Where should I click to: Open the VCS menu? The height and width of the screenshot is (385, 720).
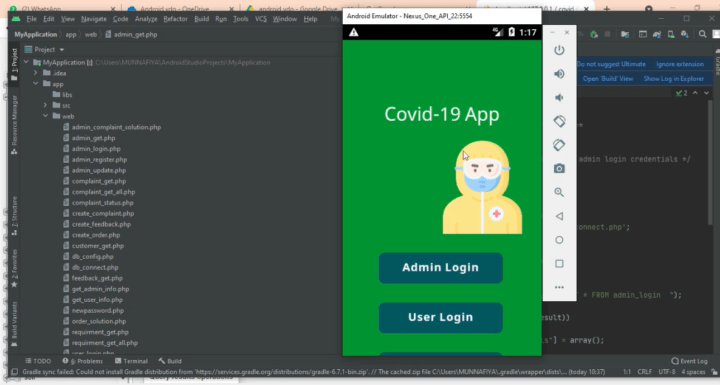[x=261, y=19]
